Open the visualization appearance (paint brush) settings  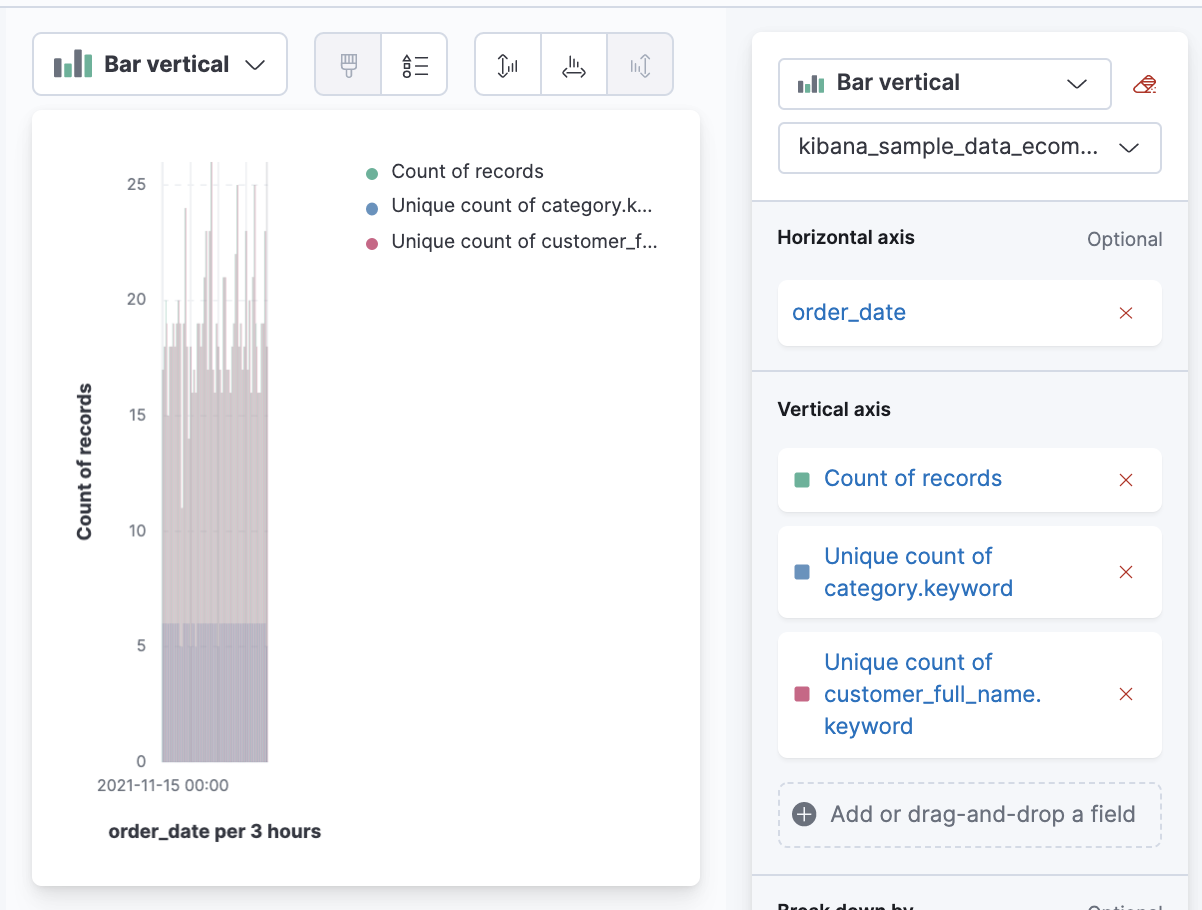[x=347, y=63]
